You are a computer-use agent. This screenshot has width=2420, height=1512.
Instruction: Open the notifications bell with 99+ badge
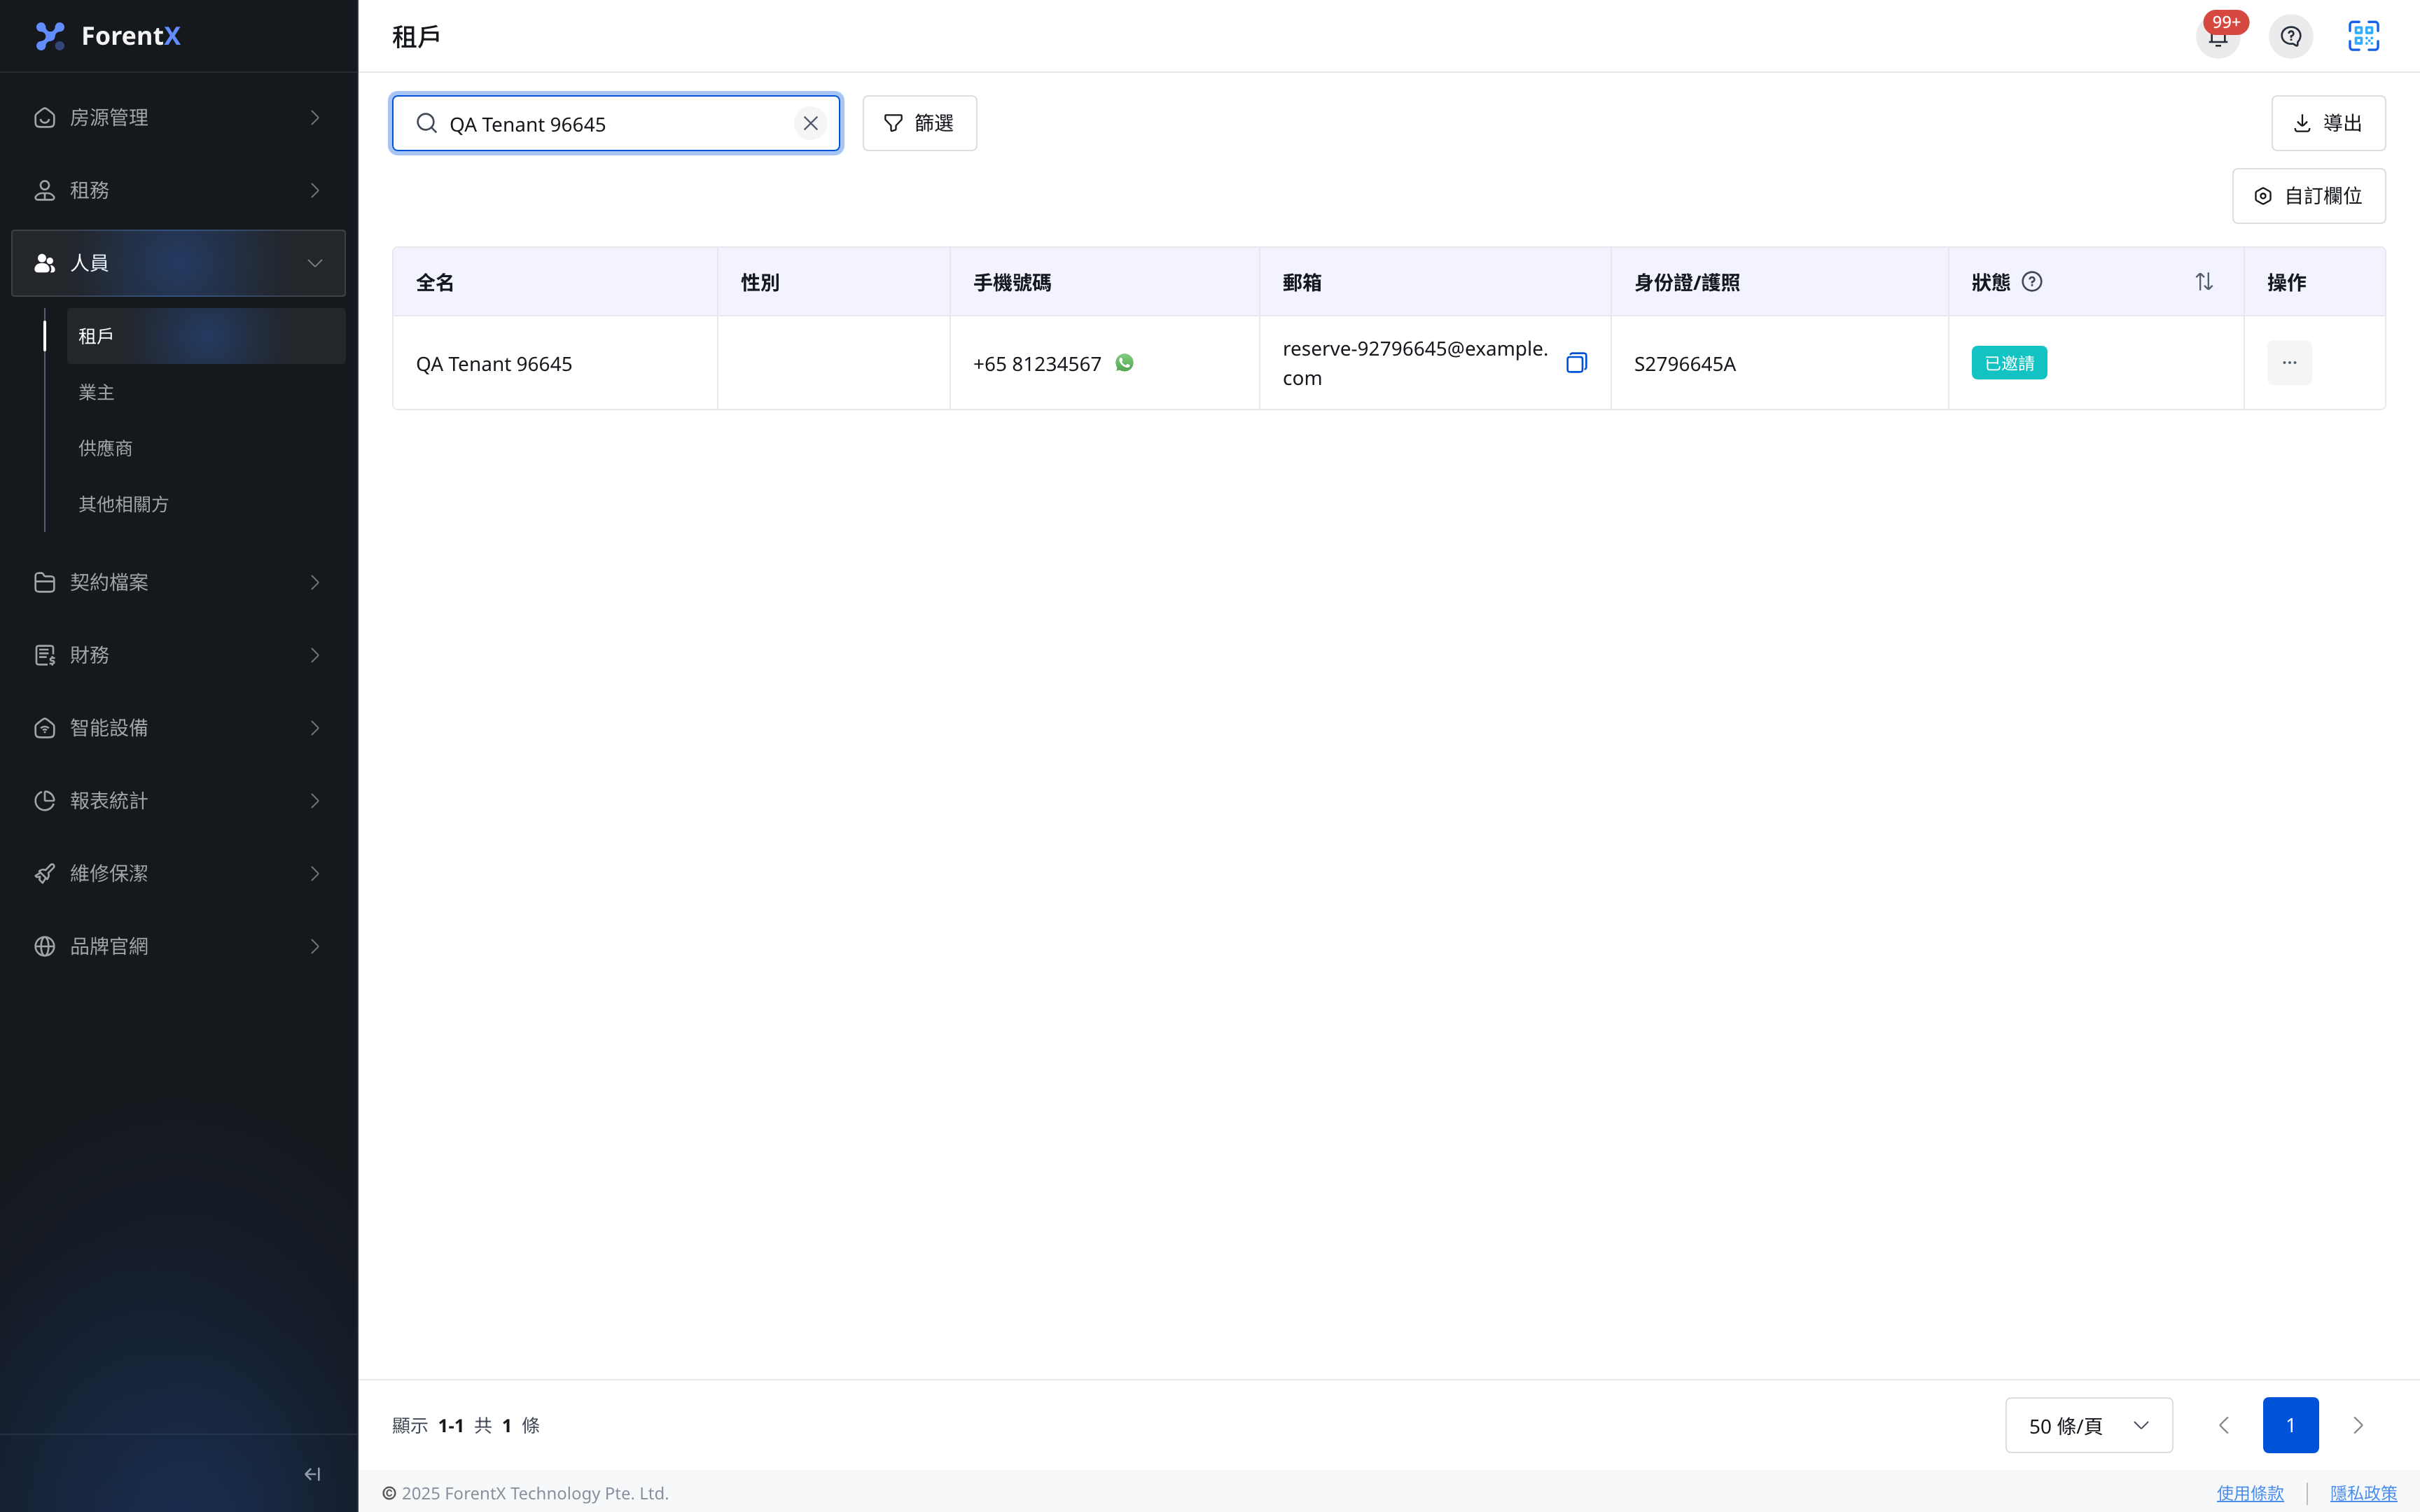tap(2217, 36)
